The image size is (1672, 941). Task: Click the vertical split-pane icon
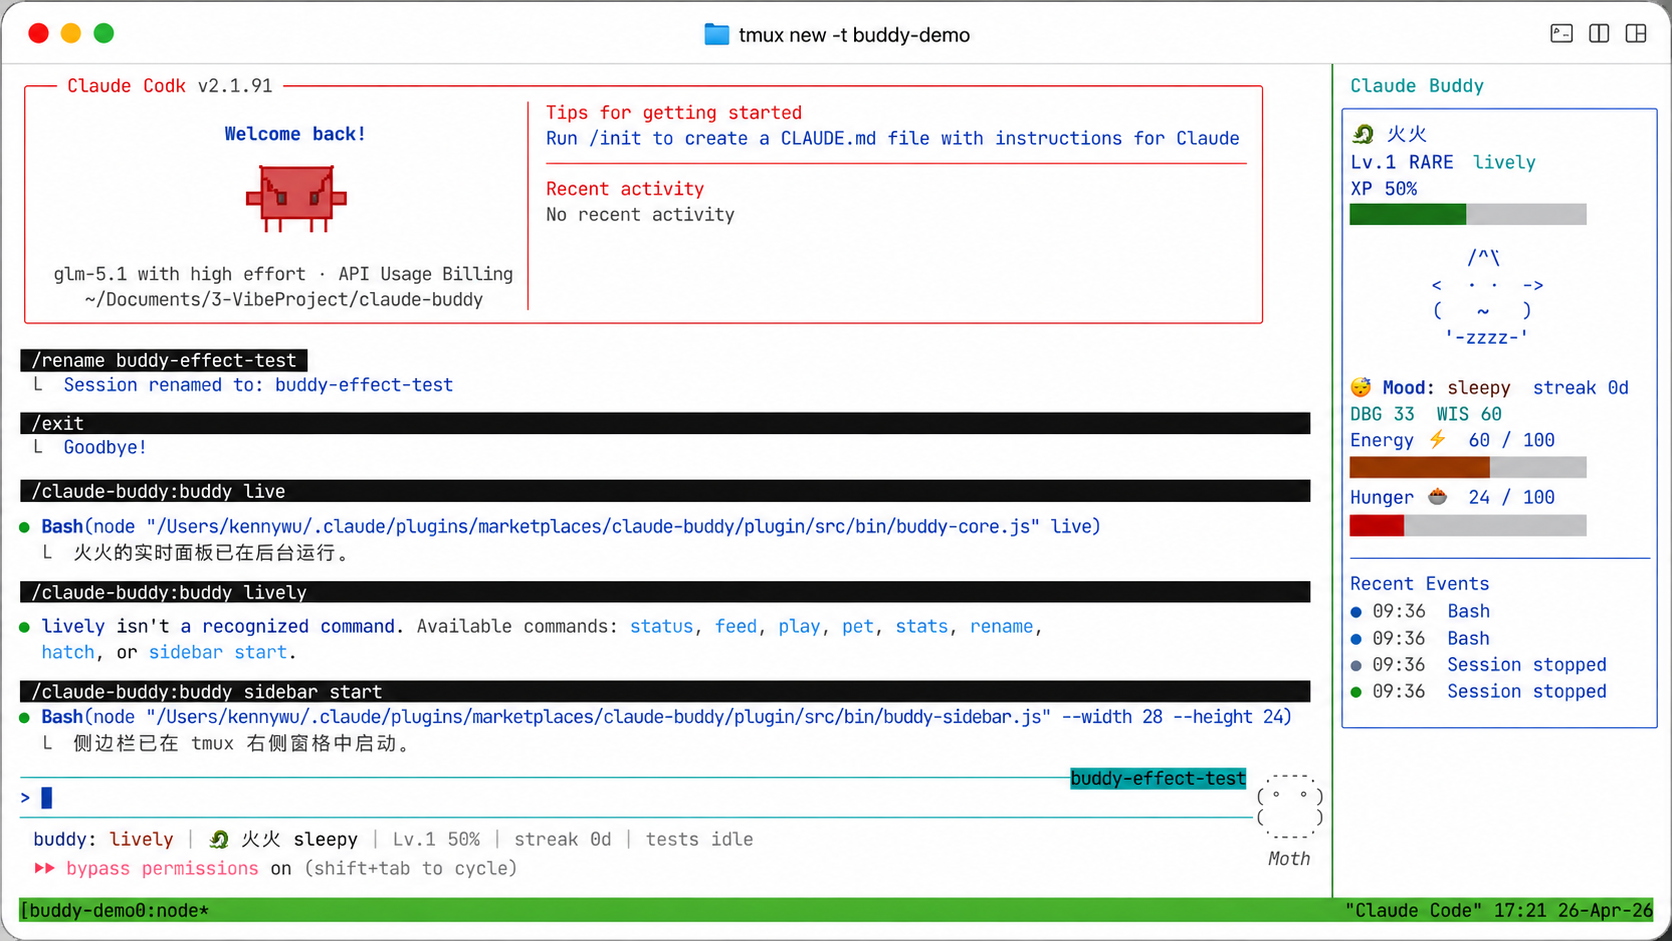(x=1598, y=33)
